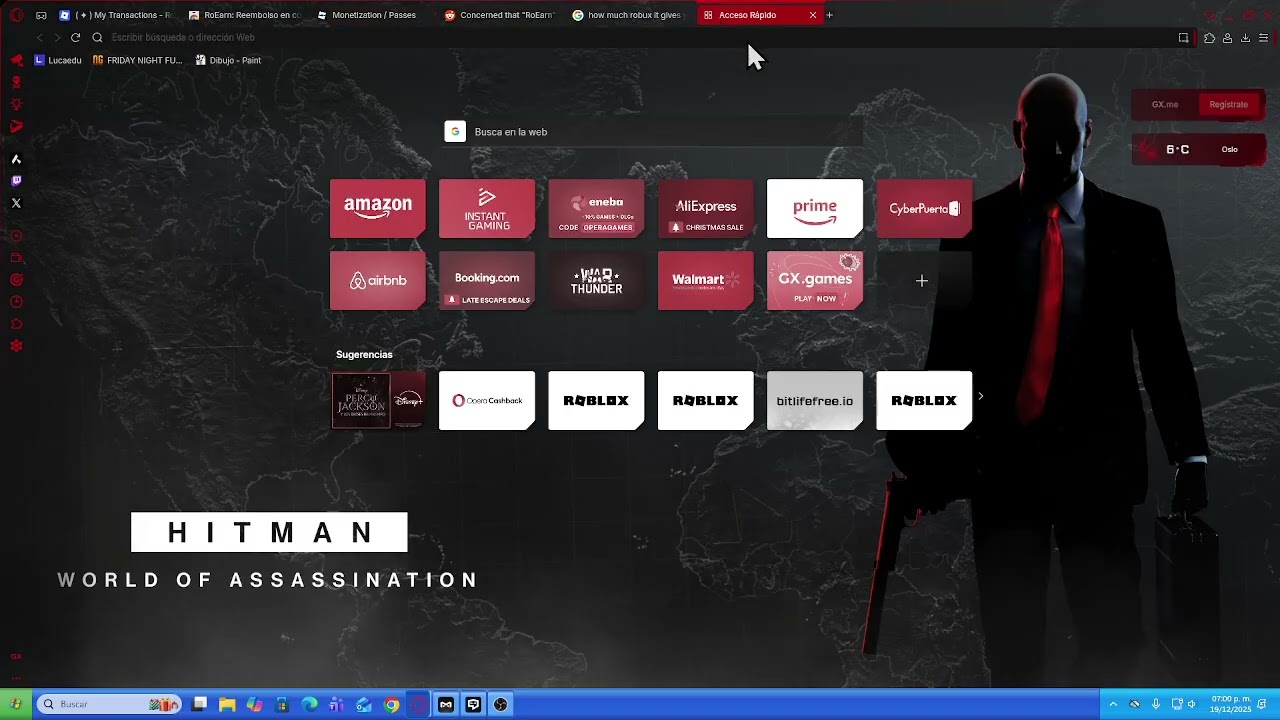Open the Booking.com speed dial tile

tap(487, 281)
